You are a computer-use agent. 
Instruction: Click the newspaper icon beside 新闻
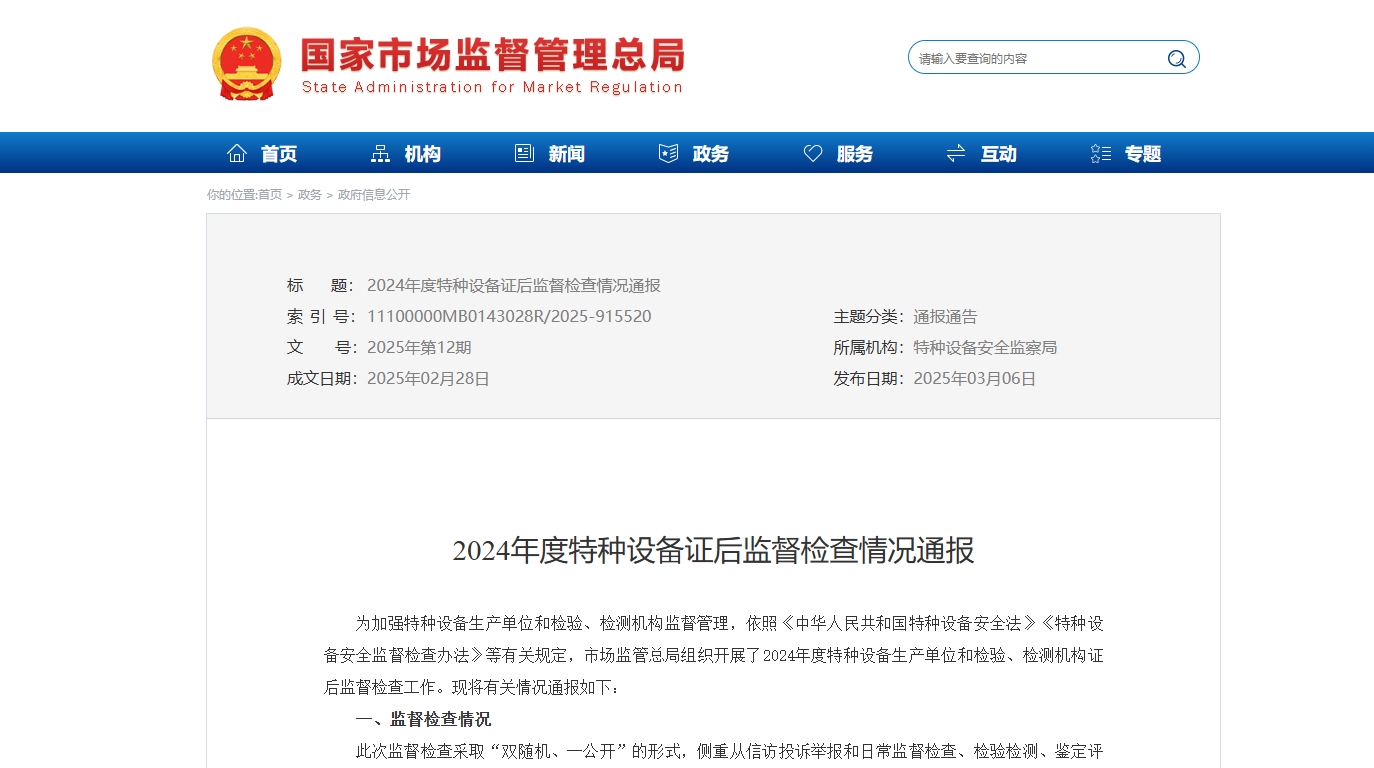pos(524,153)
